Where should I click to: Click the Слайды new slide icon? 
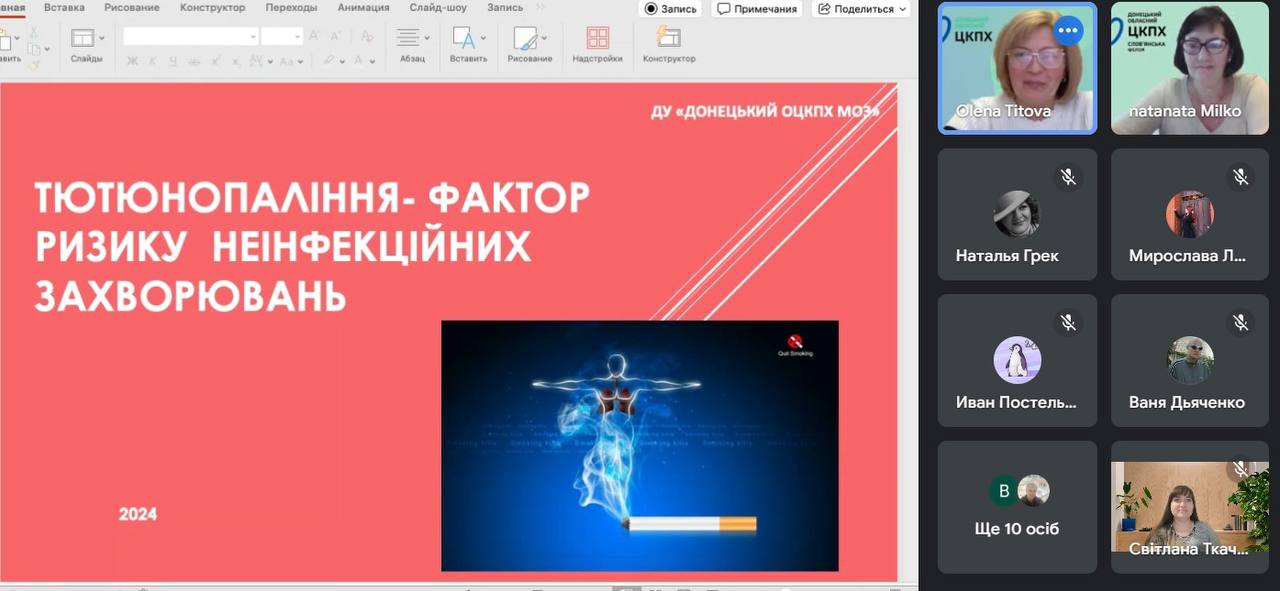tap(83, 39)
